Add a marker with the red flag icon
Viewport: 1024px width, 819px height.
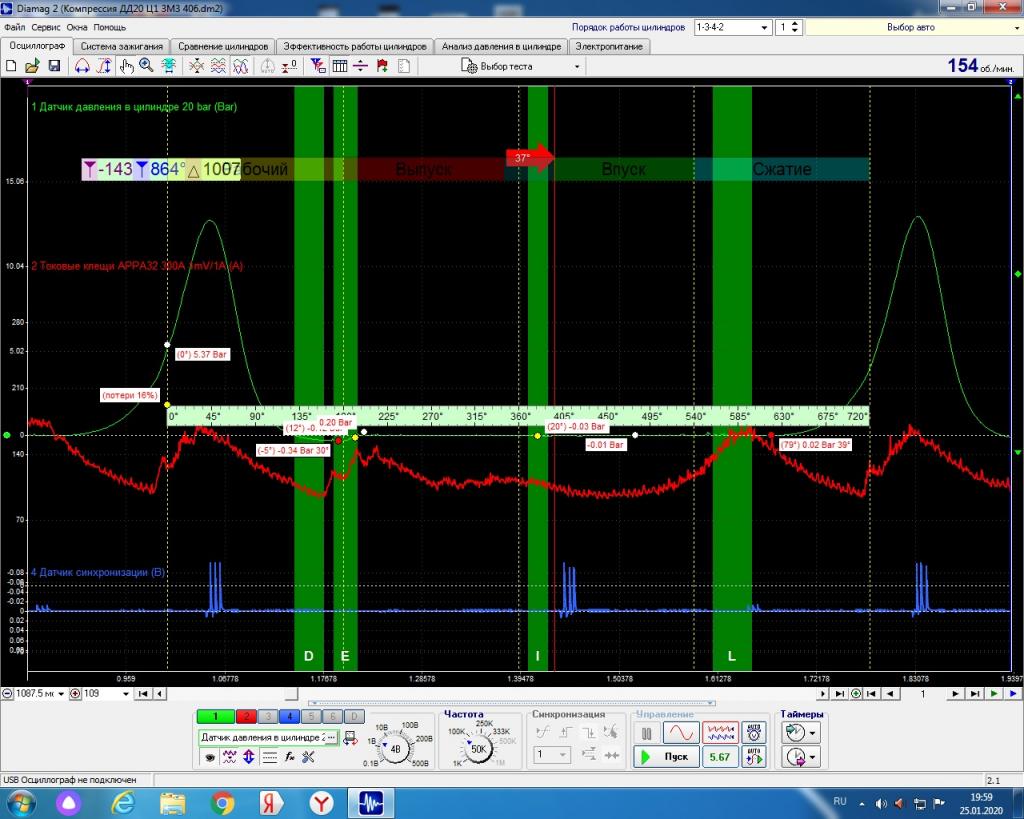[x=382, y=66]
